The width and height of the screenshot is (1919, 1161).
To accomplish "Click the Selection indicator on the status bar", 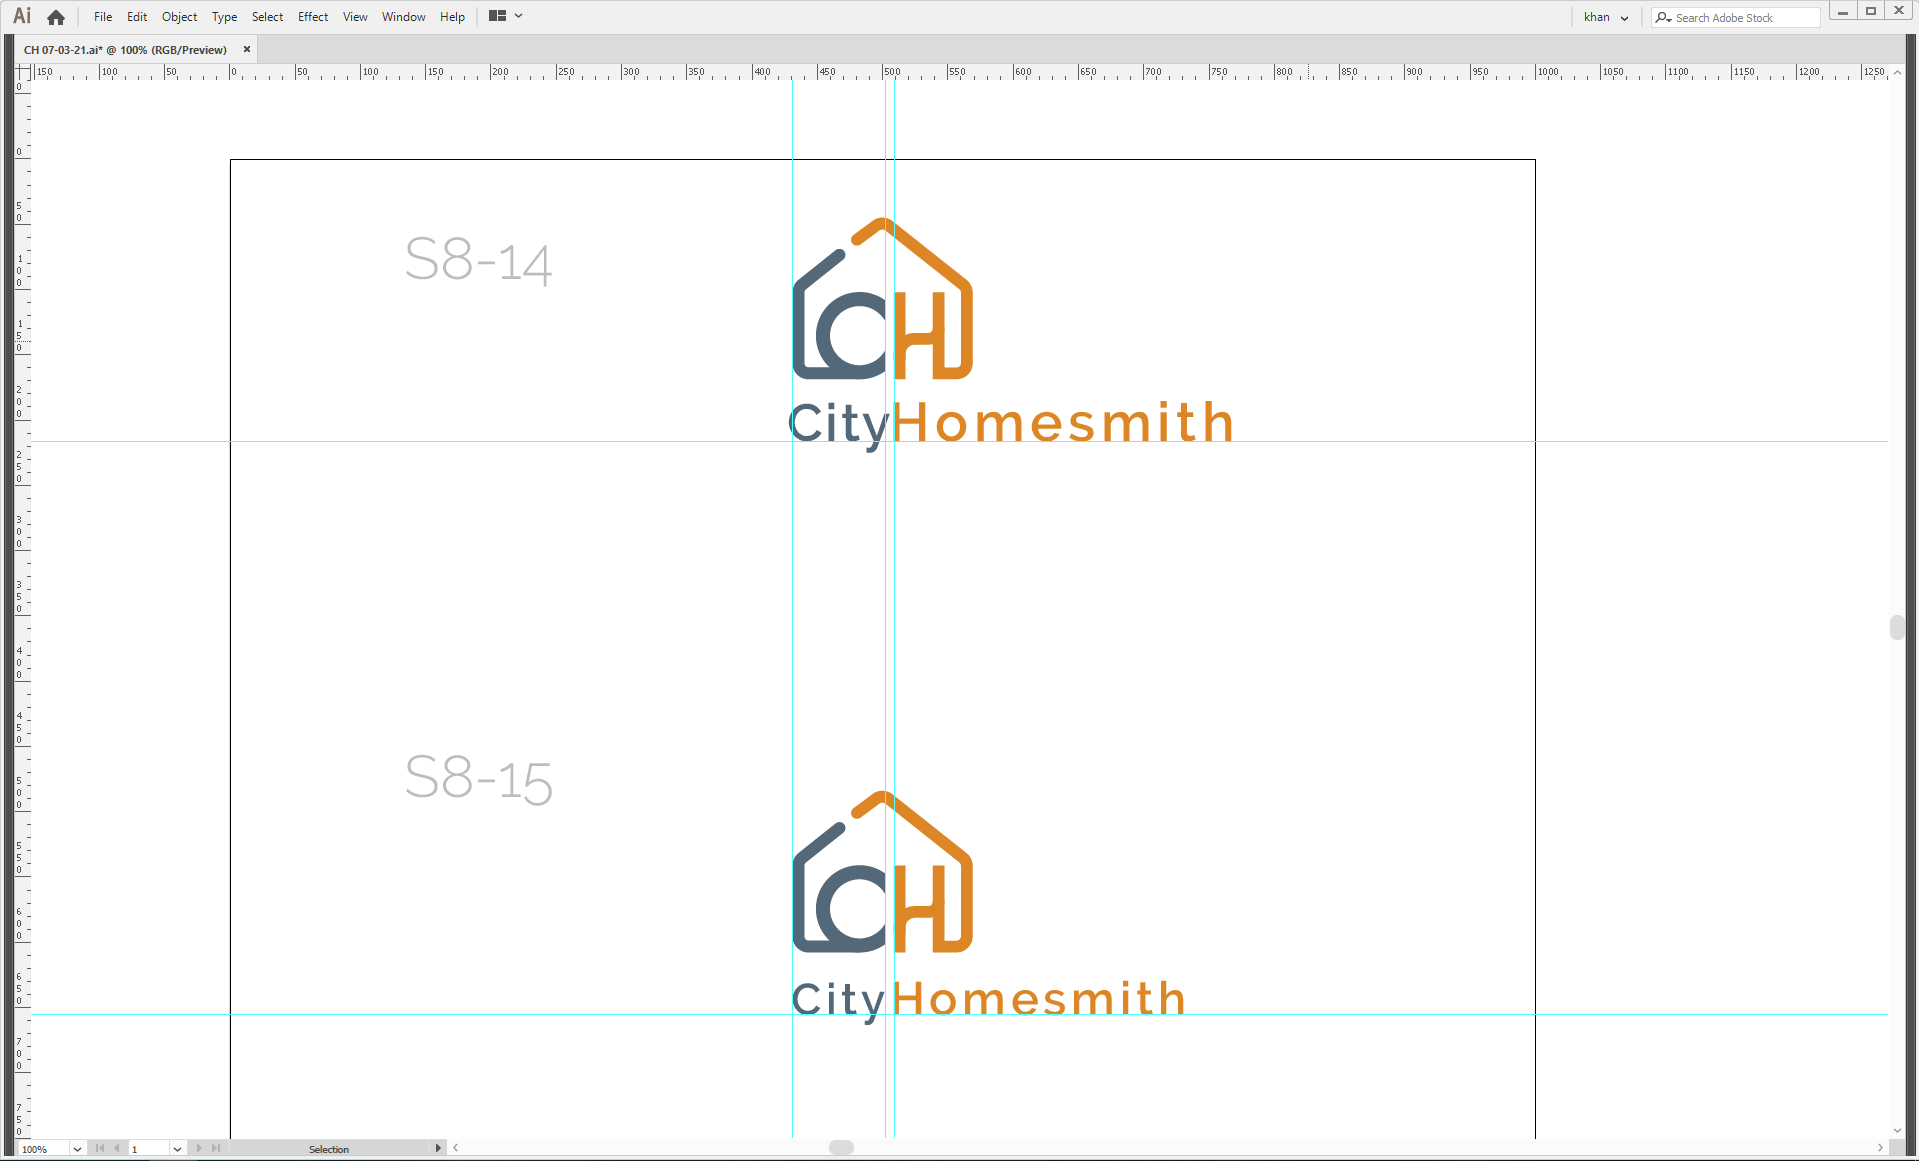I will [x=329, y=1148].
